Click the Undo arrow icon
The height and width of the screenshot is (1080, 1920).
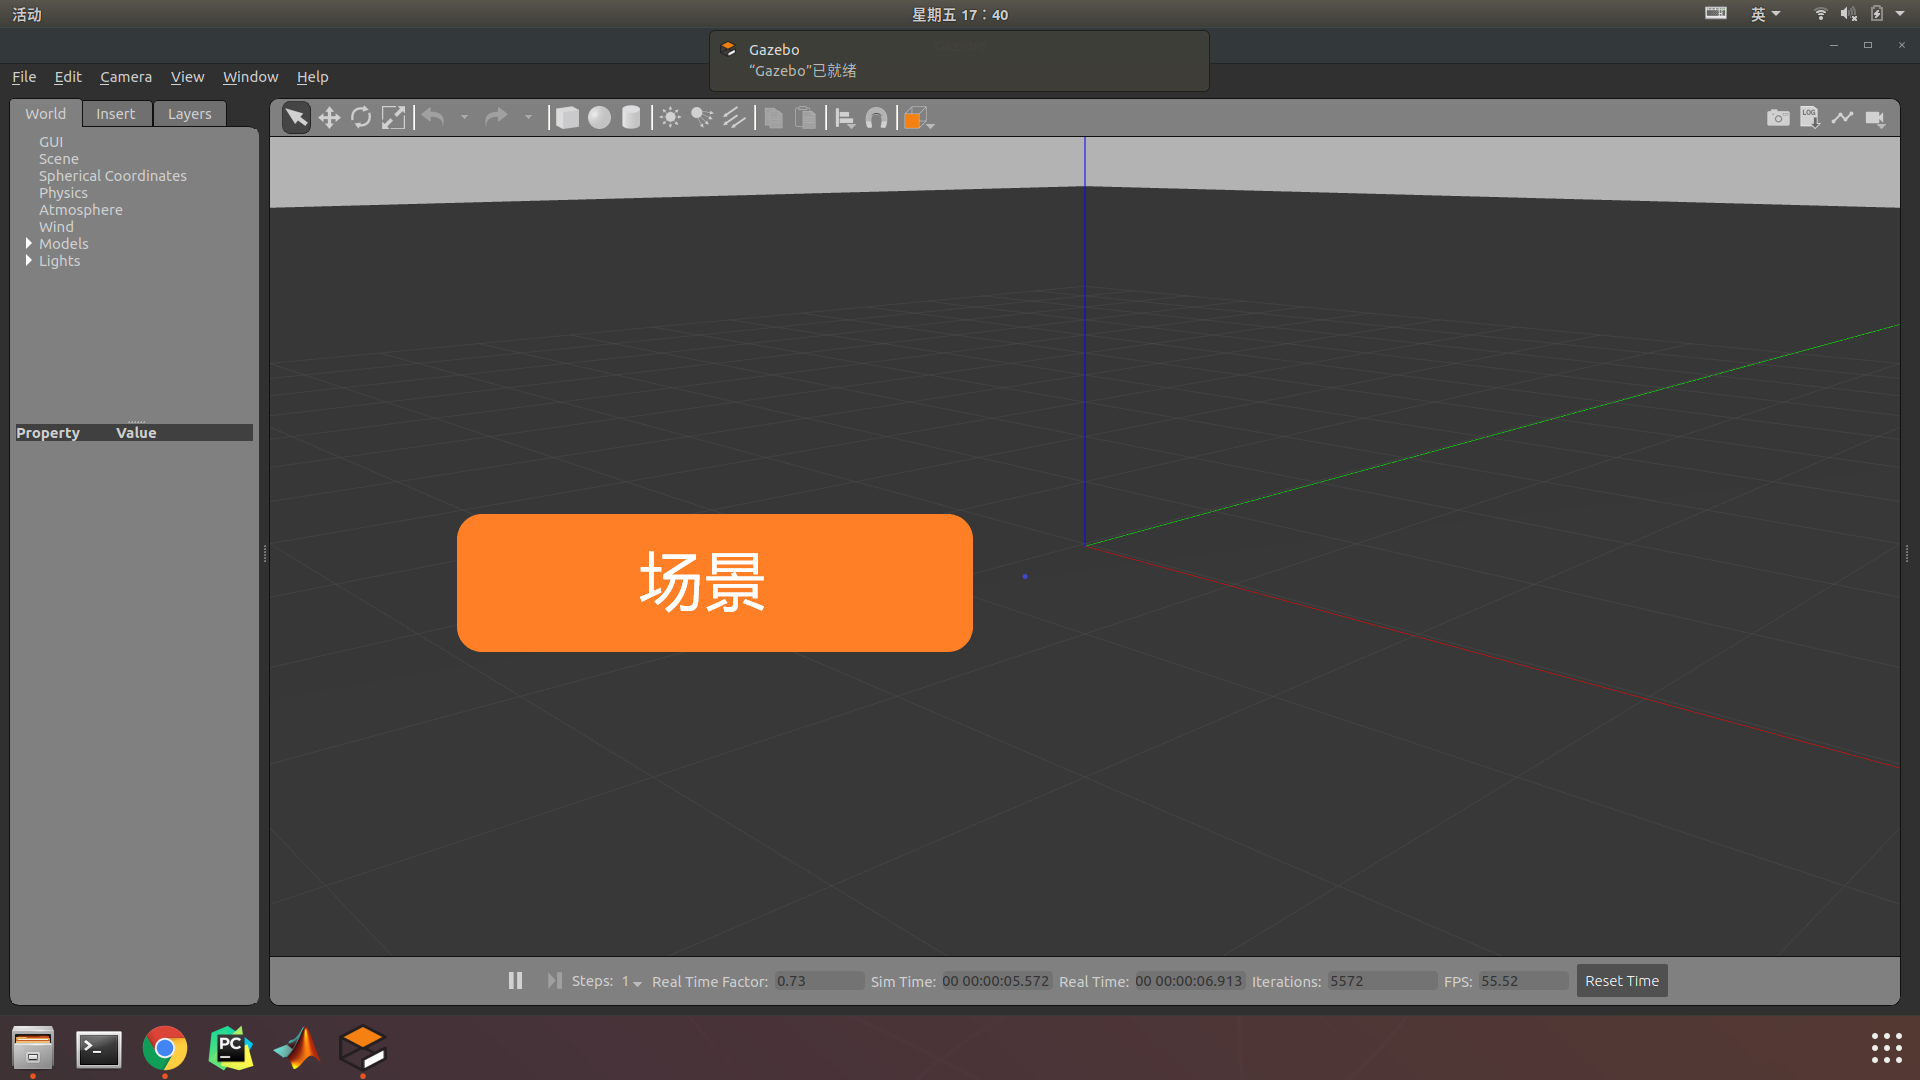click(x=433, y=118)
